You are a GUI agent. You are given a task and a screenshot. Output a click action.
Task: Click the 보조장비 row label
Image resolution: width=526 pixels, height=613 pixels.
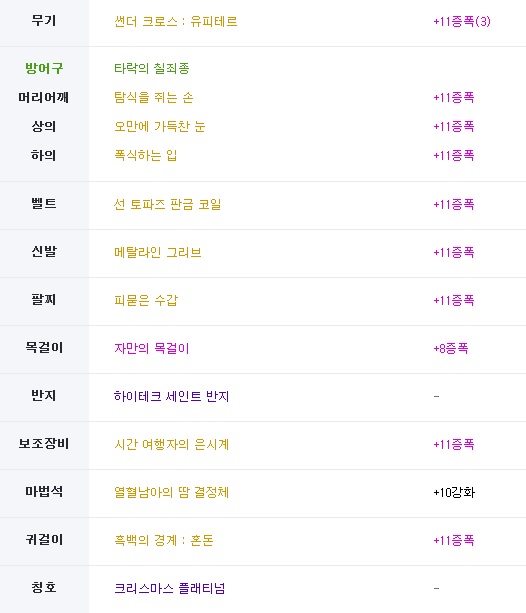[x=44, y=443]
